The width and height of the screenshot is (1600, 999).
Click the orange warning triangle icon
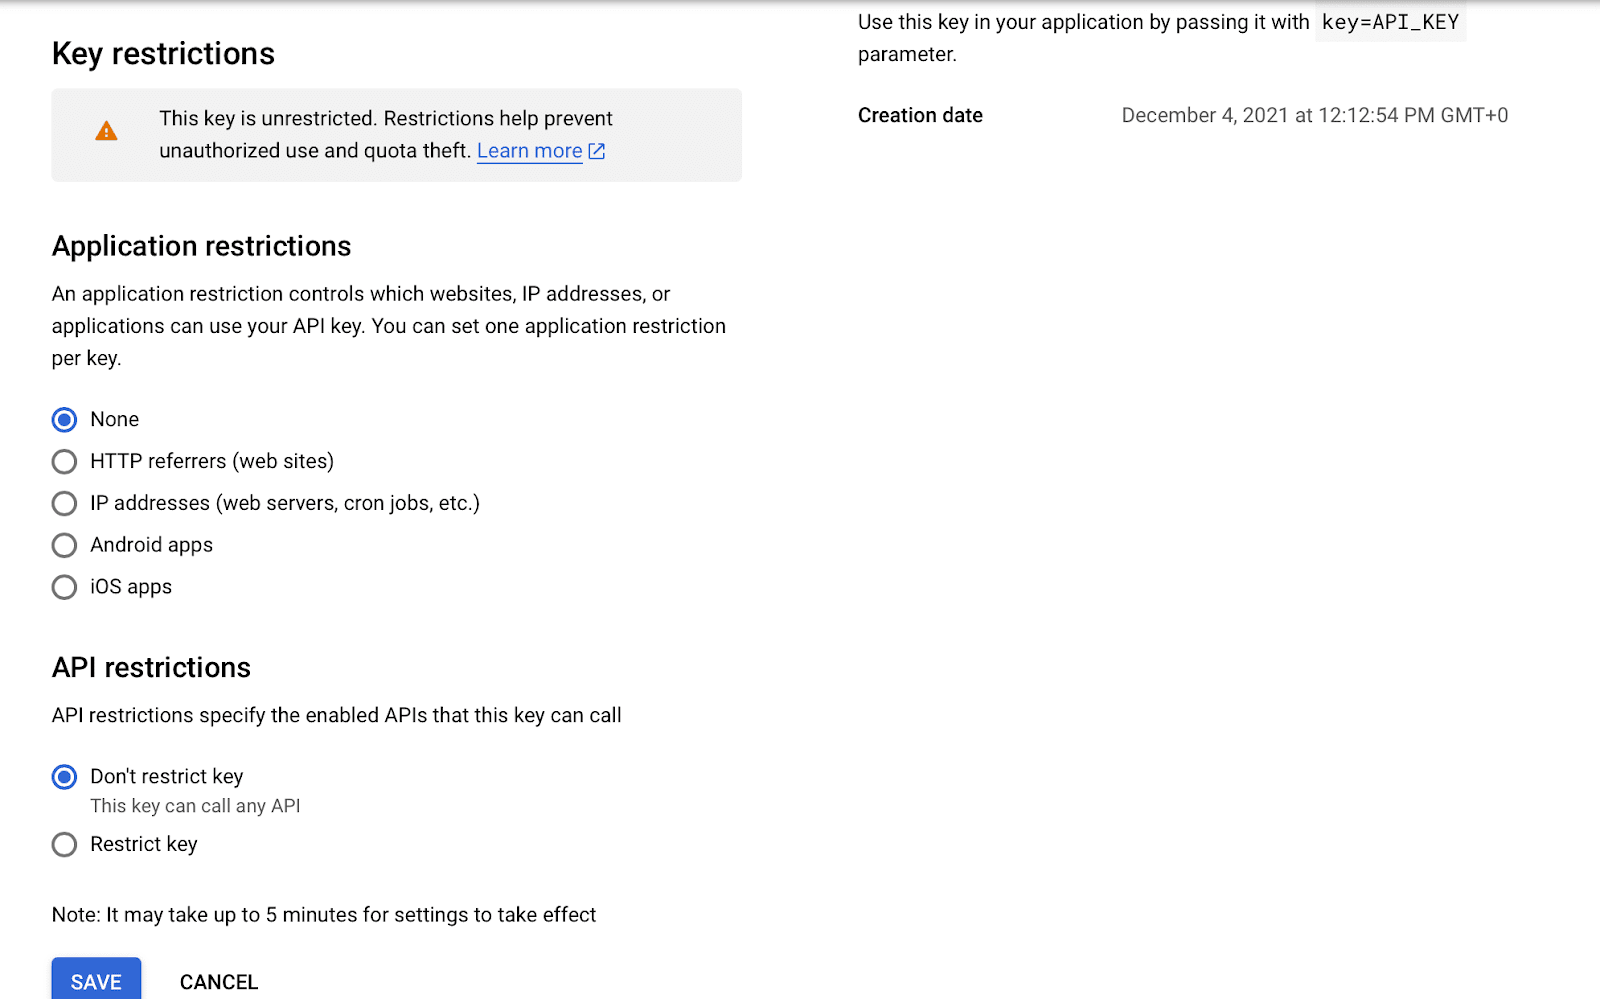(106, 131)
